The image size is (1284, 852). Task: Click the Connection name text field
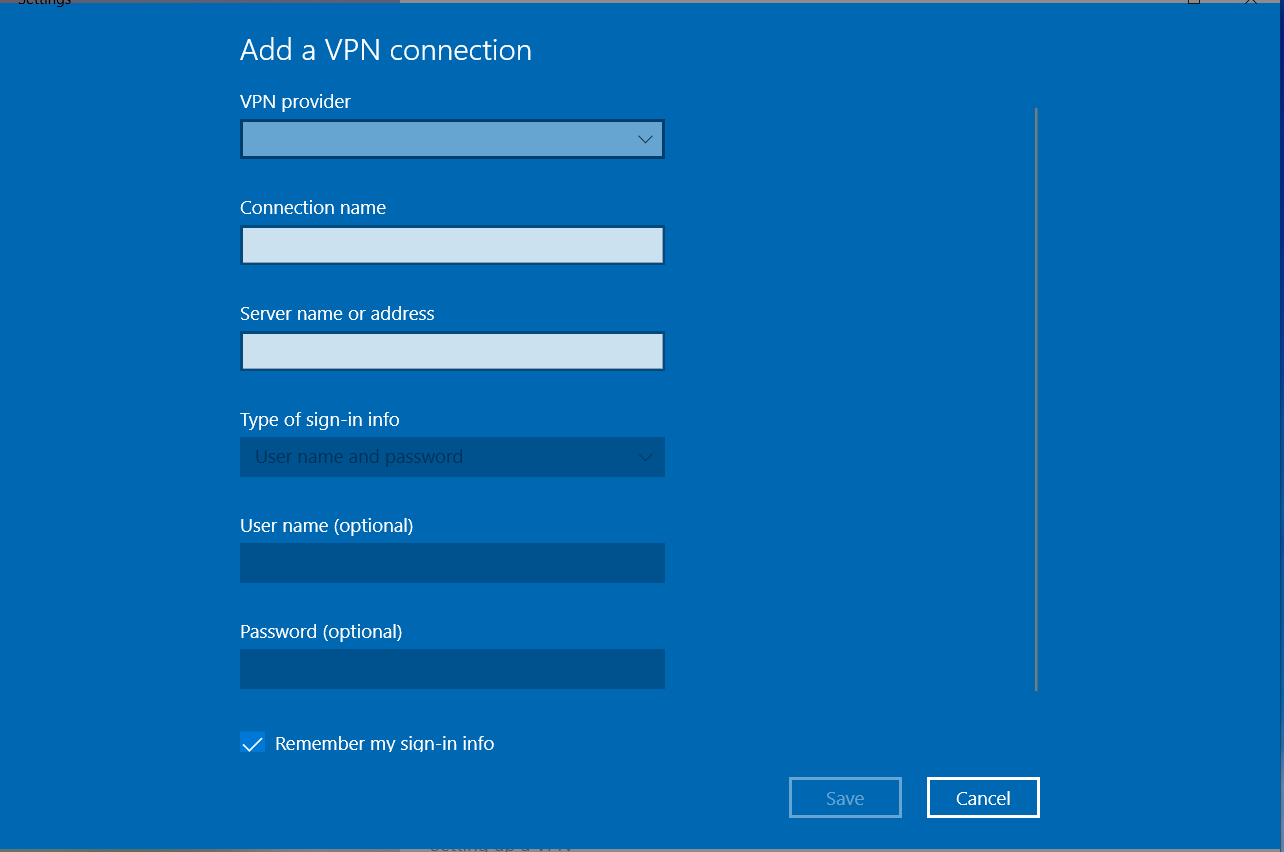click(452, 245)
